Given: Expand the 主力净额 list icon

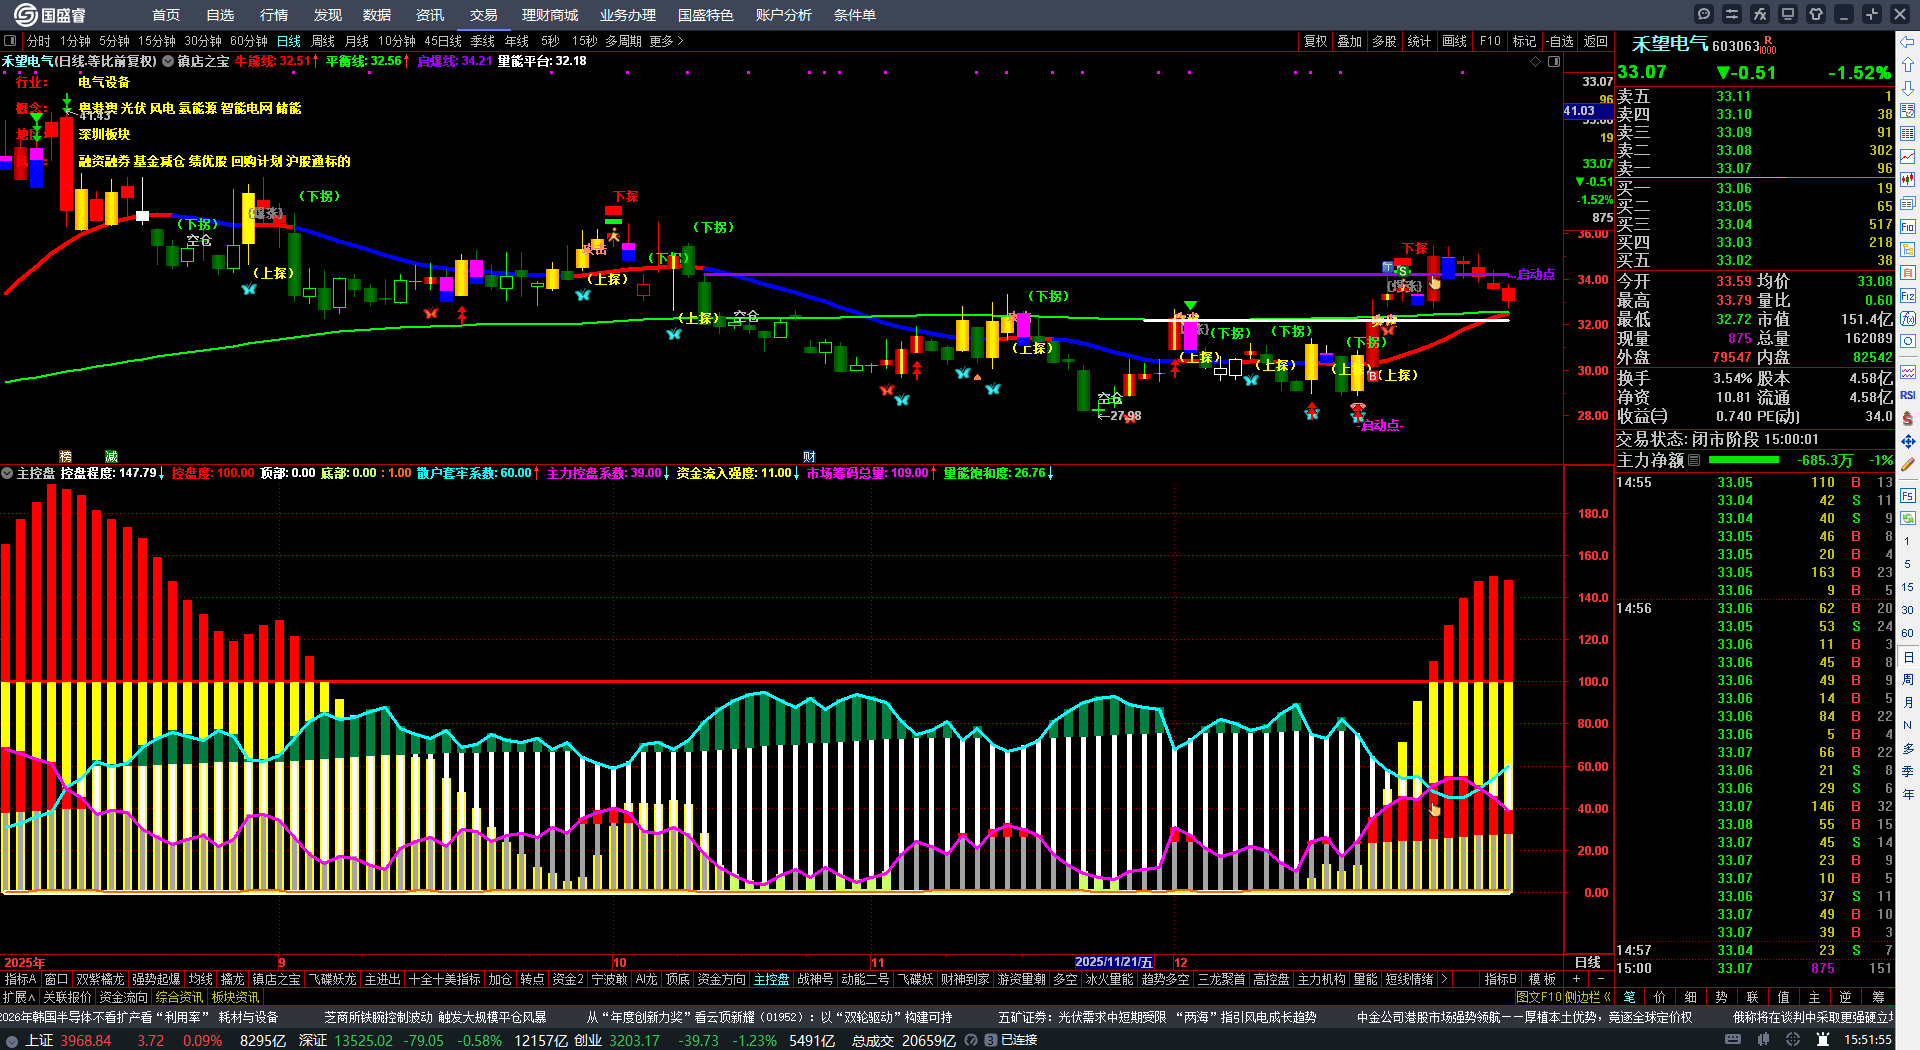Looking at the screenshot, I should tap(1694, 460).
